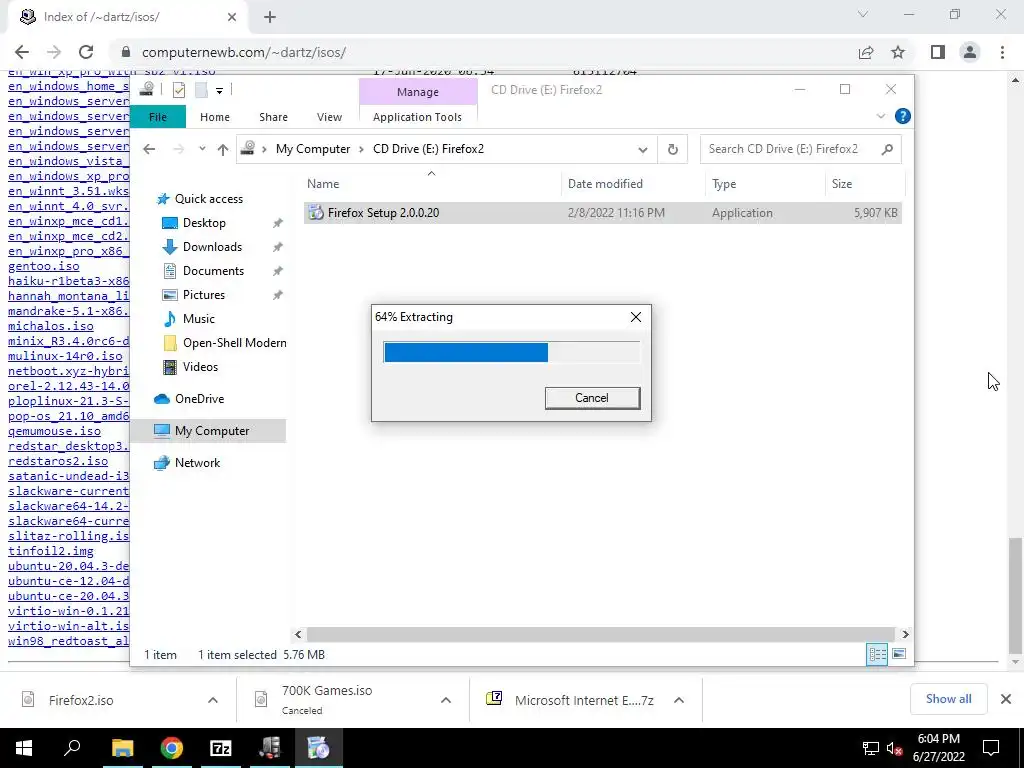The width and height of the screenshot is (1024, 768).
Task: Switch to the Home ribbon tab
Action: 215,117
